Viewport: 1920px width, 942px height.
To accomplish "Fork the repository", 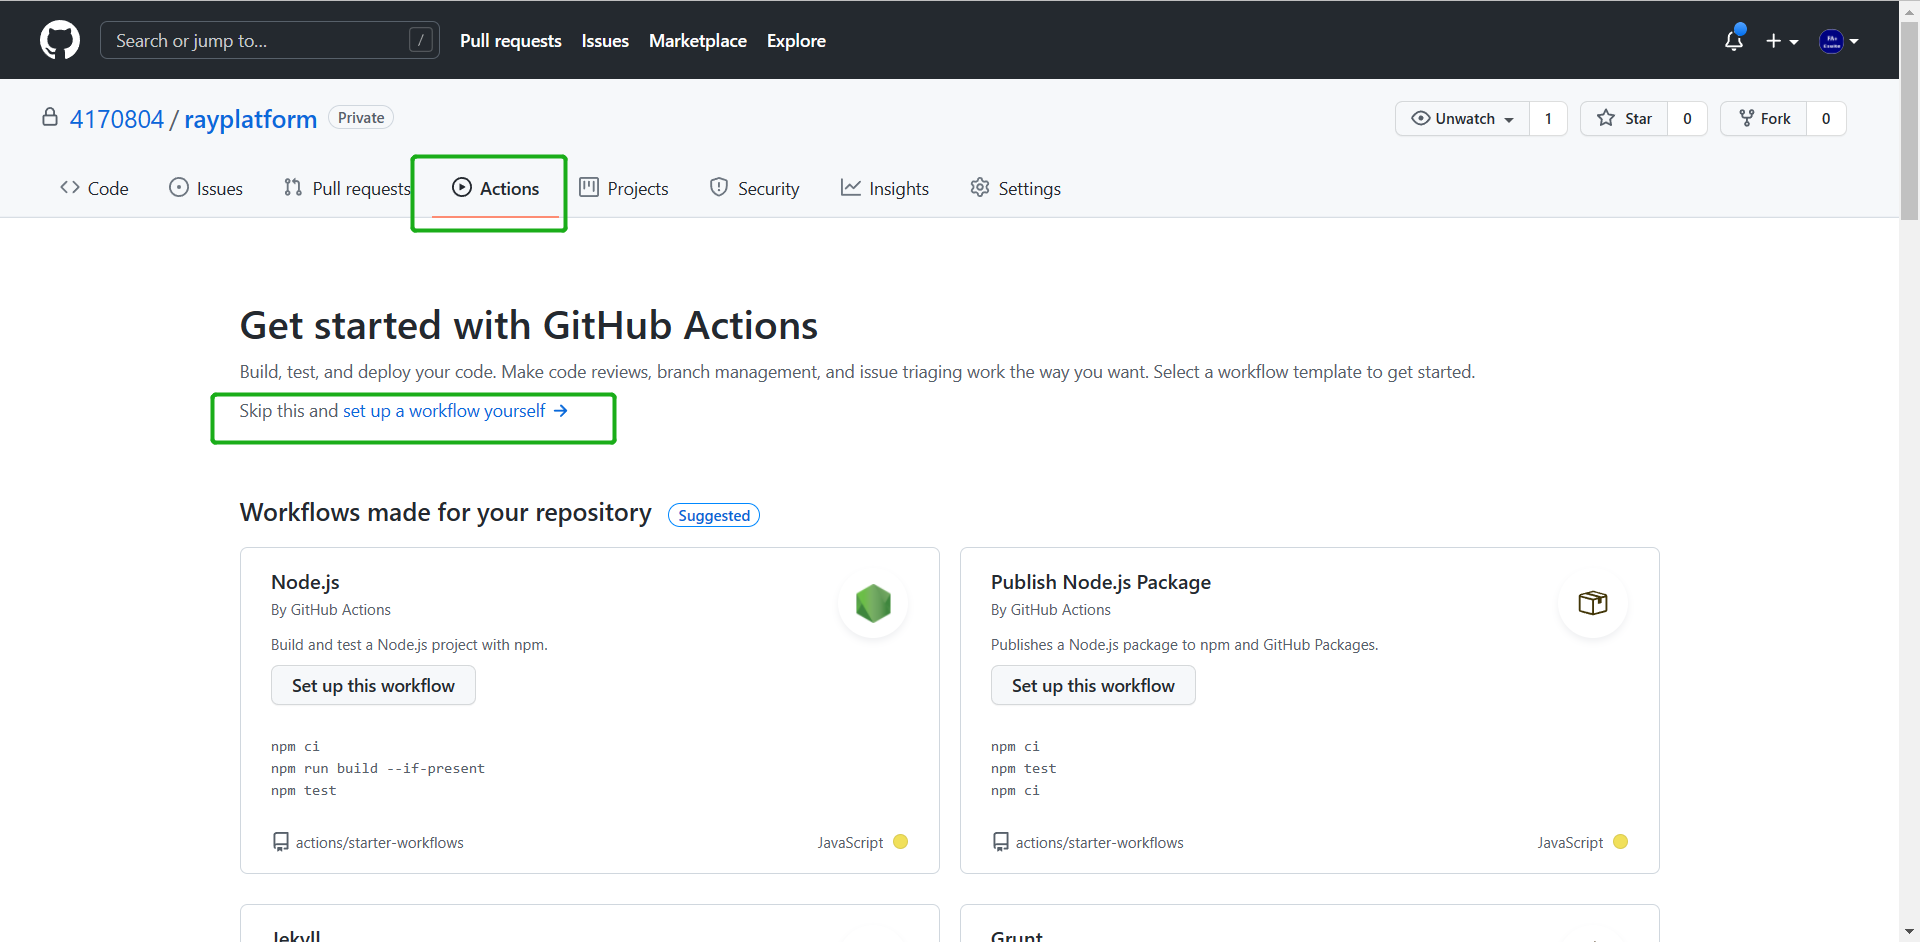I will pyautogui.click(x=1764, y=118).
